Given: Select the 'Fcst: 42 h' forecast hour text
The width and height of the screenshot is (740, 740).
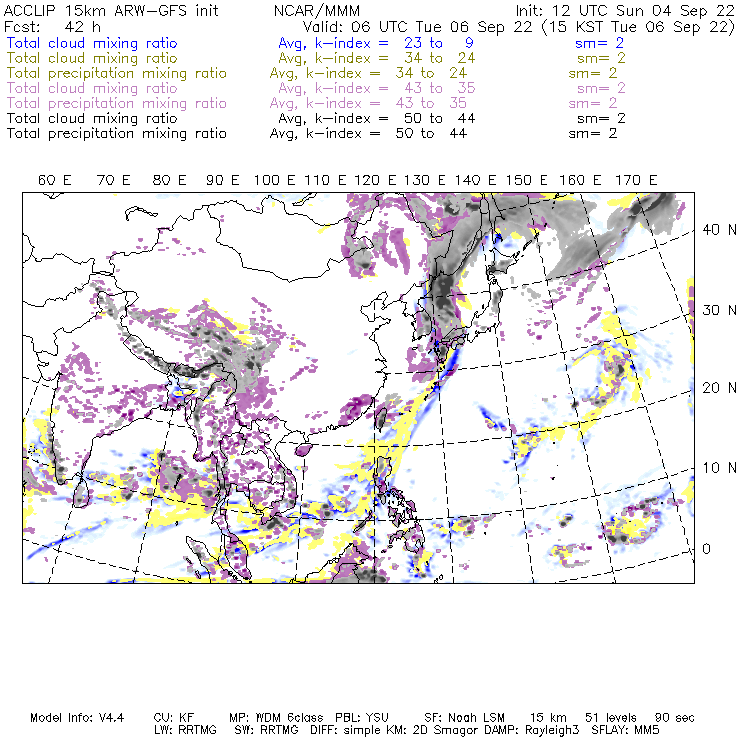Looking at the screenshot, I should (52, 26).
